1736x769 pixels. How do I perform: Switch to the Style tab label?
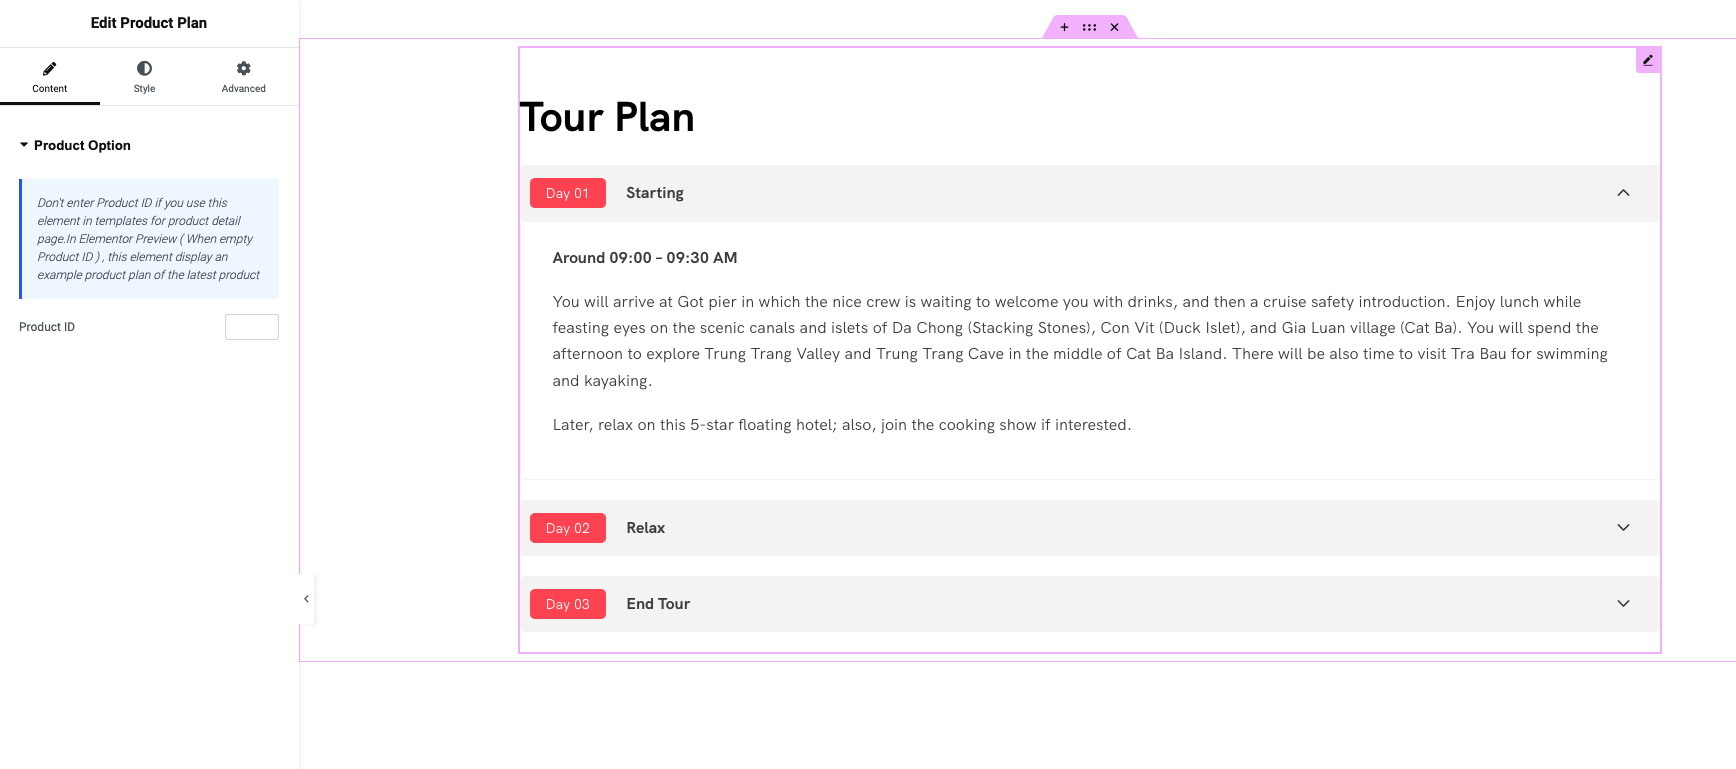coord(144,89)
